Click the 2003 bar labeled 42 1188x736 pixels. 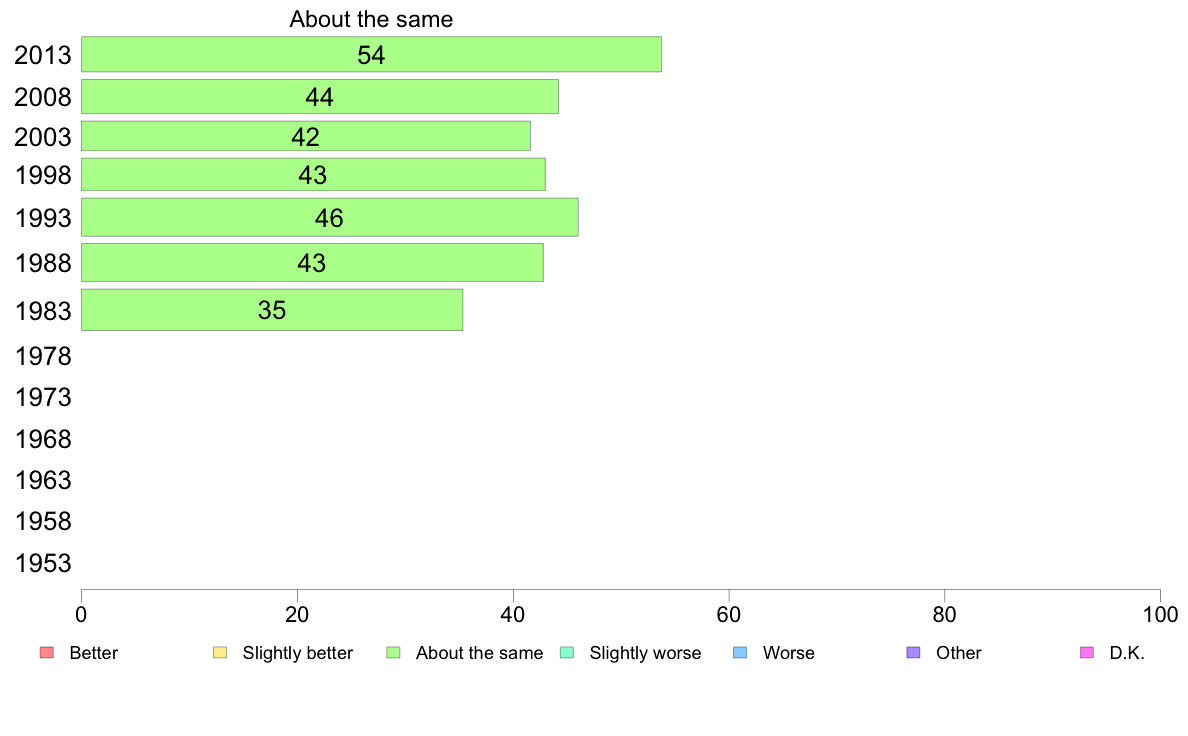[305, 136]
